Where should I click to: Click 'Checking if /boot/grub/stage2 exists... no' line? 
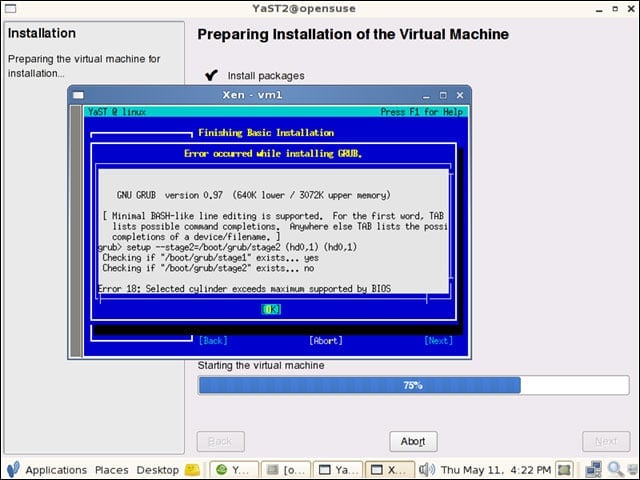(208, 268)
